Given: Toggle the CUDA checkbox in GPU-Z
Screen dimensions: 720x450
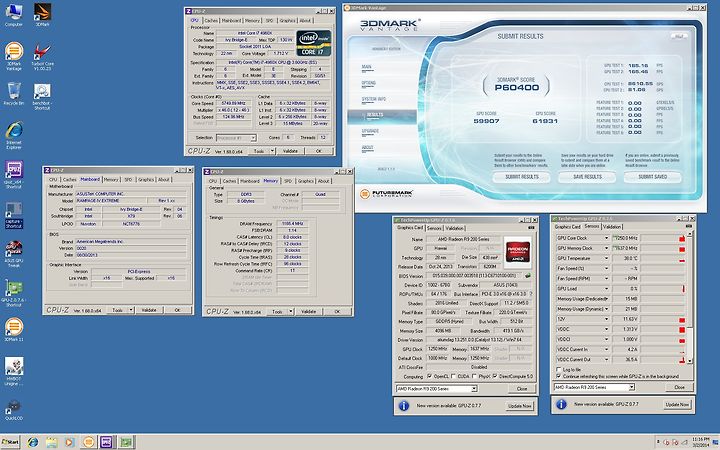Looking at the screenshot, I should (453, 376).
